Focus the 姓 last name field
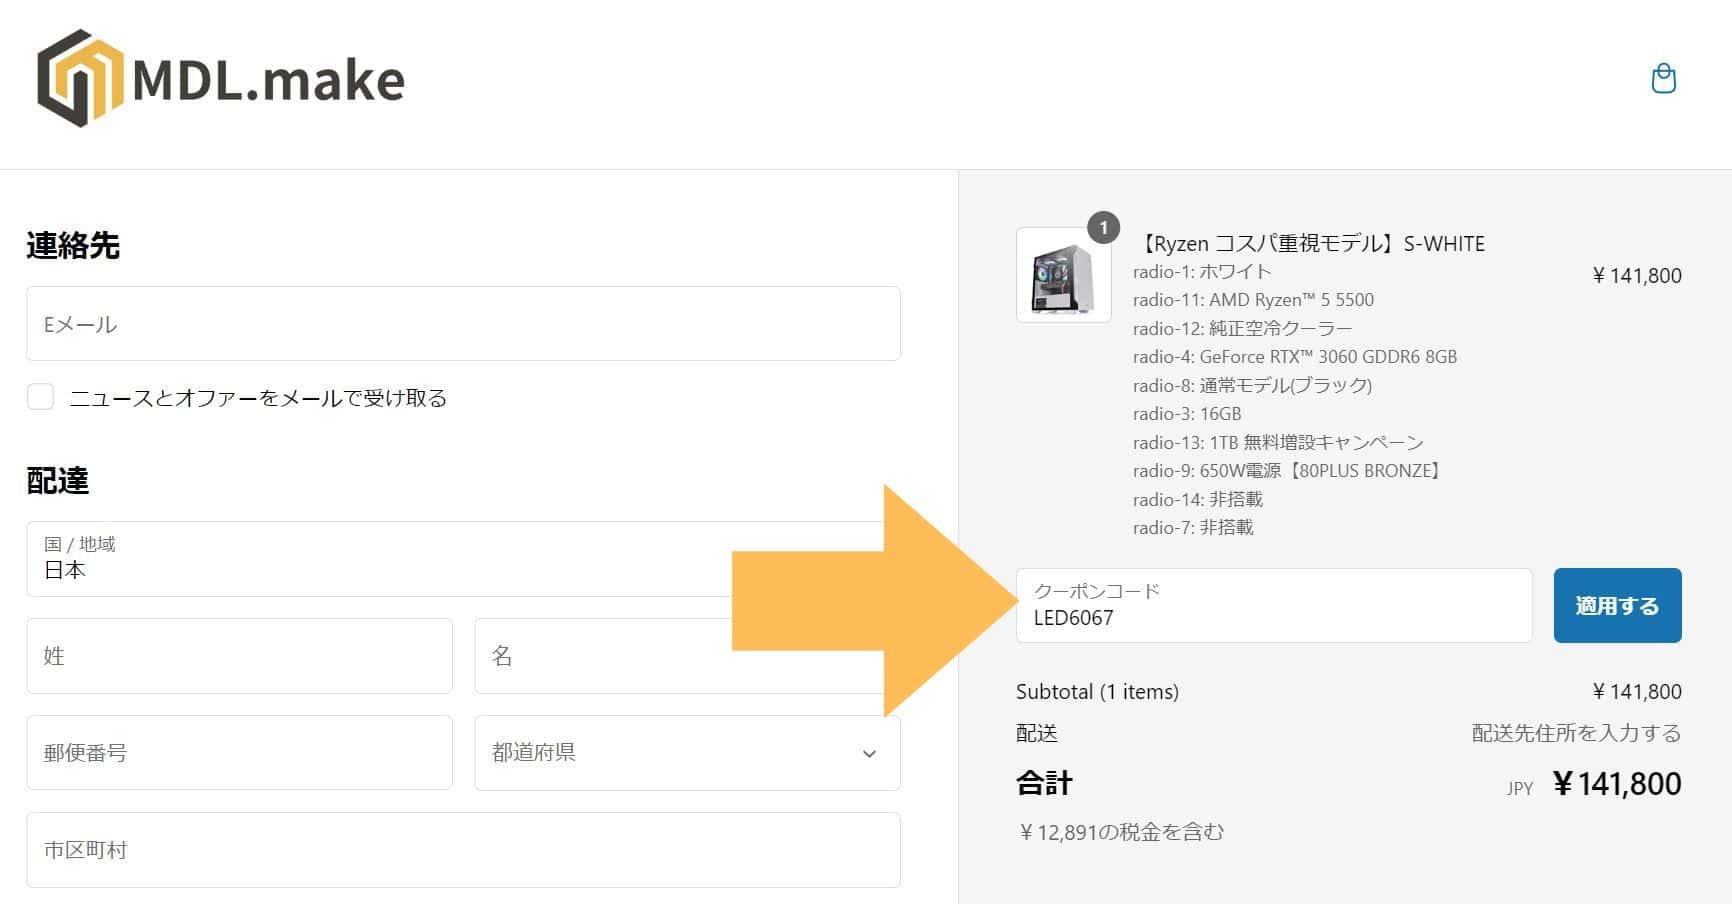The width and height of the screenshot is (1732, 904). click(x=239, y=656)
